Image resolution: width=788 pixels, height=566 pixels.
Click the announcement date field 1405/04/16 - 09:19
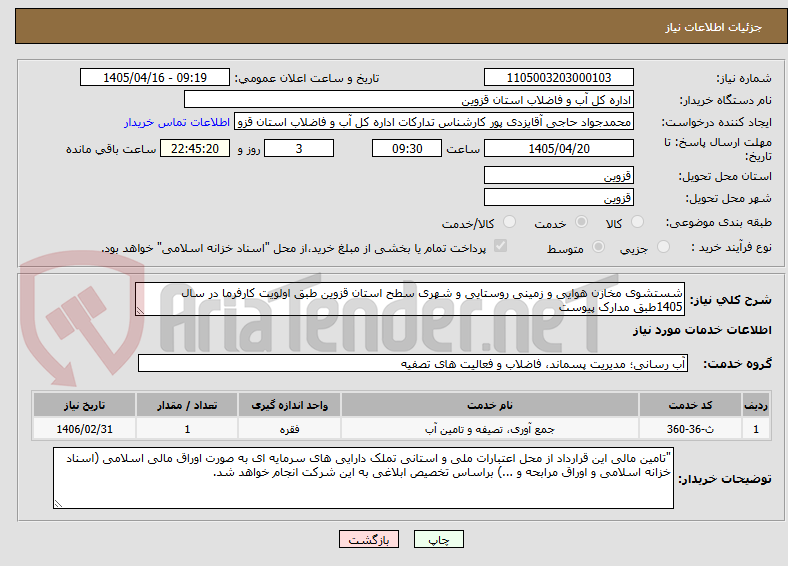155,77
